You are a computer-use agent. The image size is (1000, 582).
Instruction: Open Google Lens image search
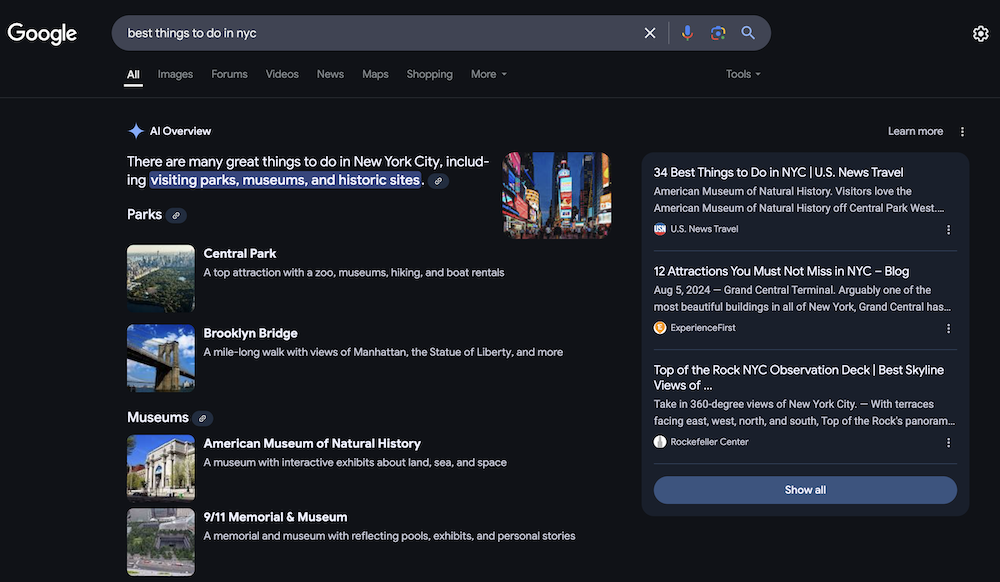click(x=717, y=33)
